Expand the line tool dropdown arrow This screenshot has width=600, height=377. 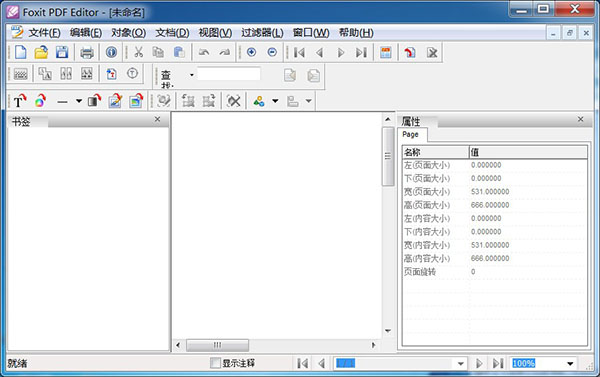(x=79, y=101)
